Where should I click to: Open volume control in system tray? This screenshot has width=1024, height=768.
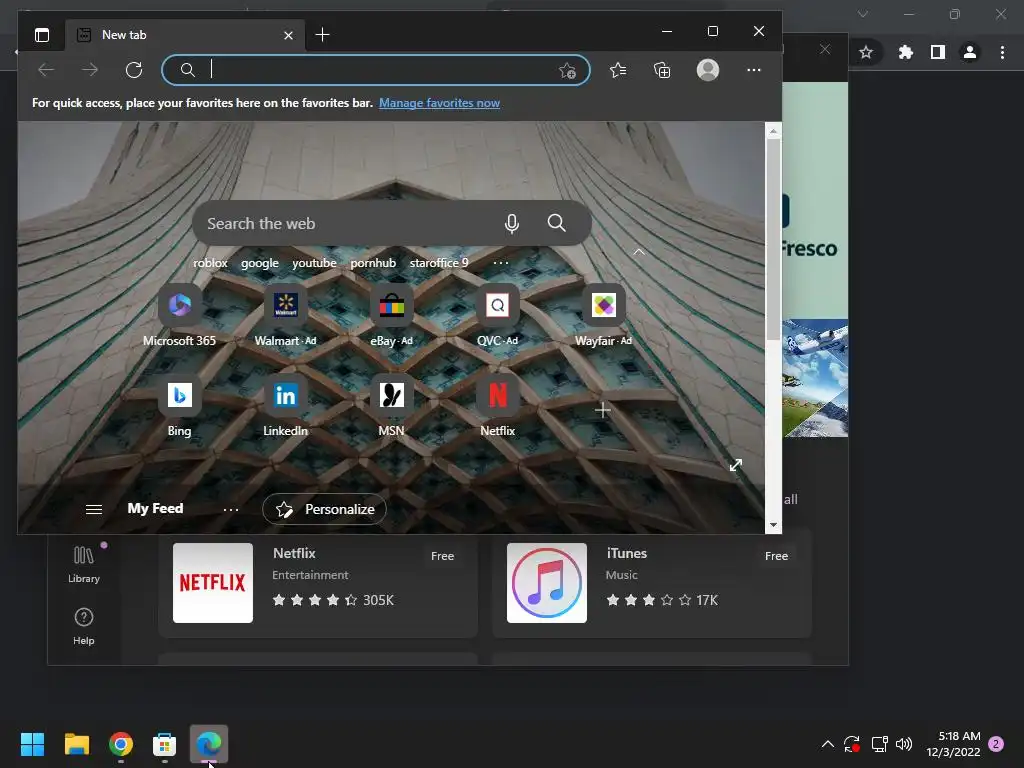pos(904,744)
